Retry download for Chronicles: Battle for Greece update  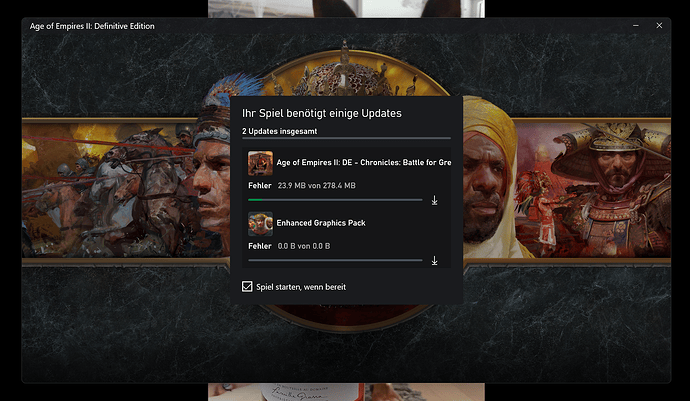tap(434, 201)
